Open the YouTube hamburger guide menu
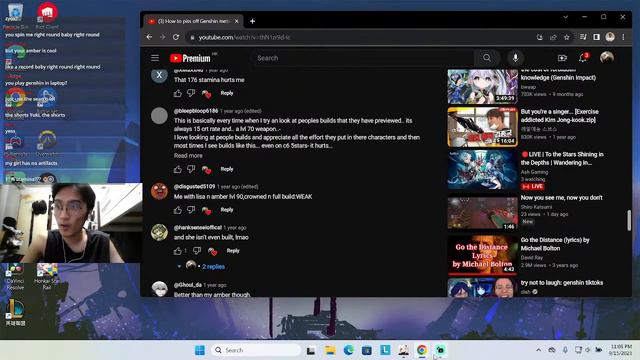640x360 pixels. (x=155, y=58)
